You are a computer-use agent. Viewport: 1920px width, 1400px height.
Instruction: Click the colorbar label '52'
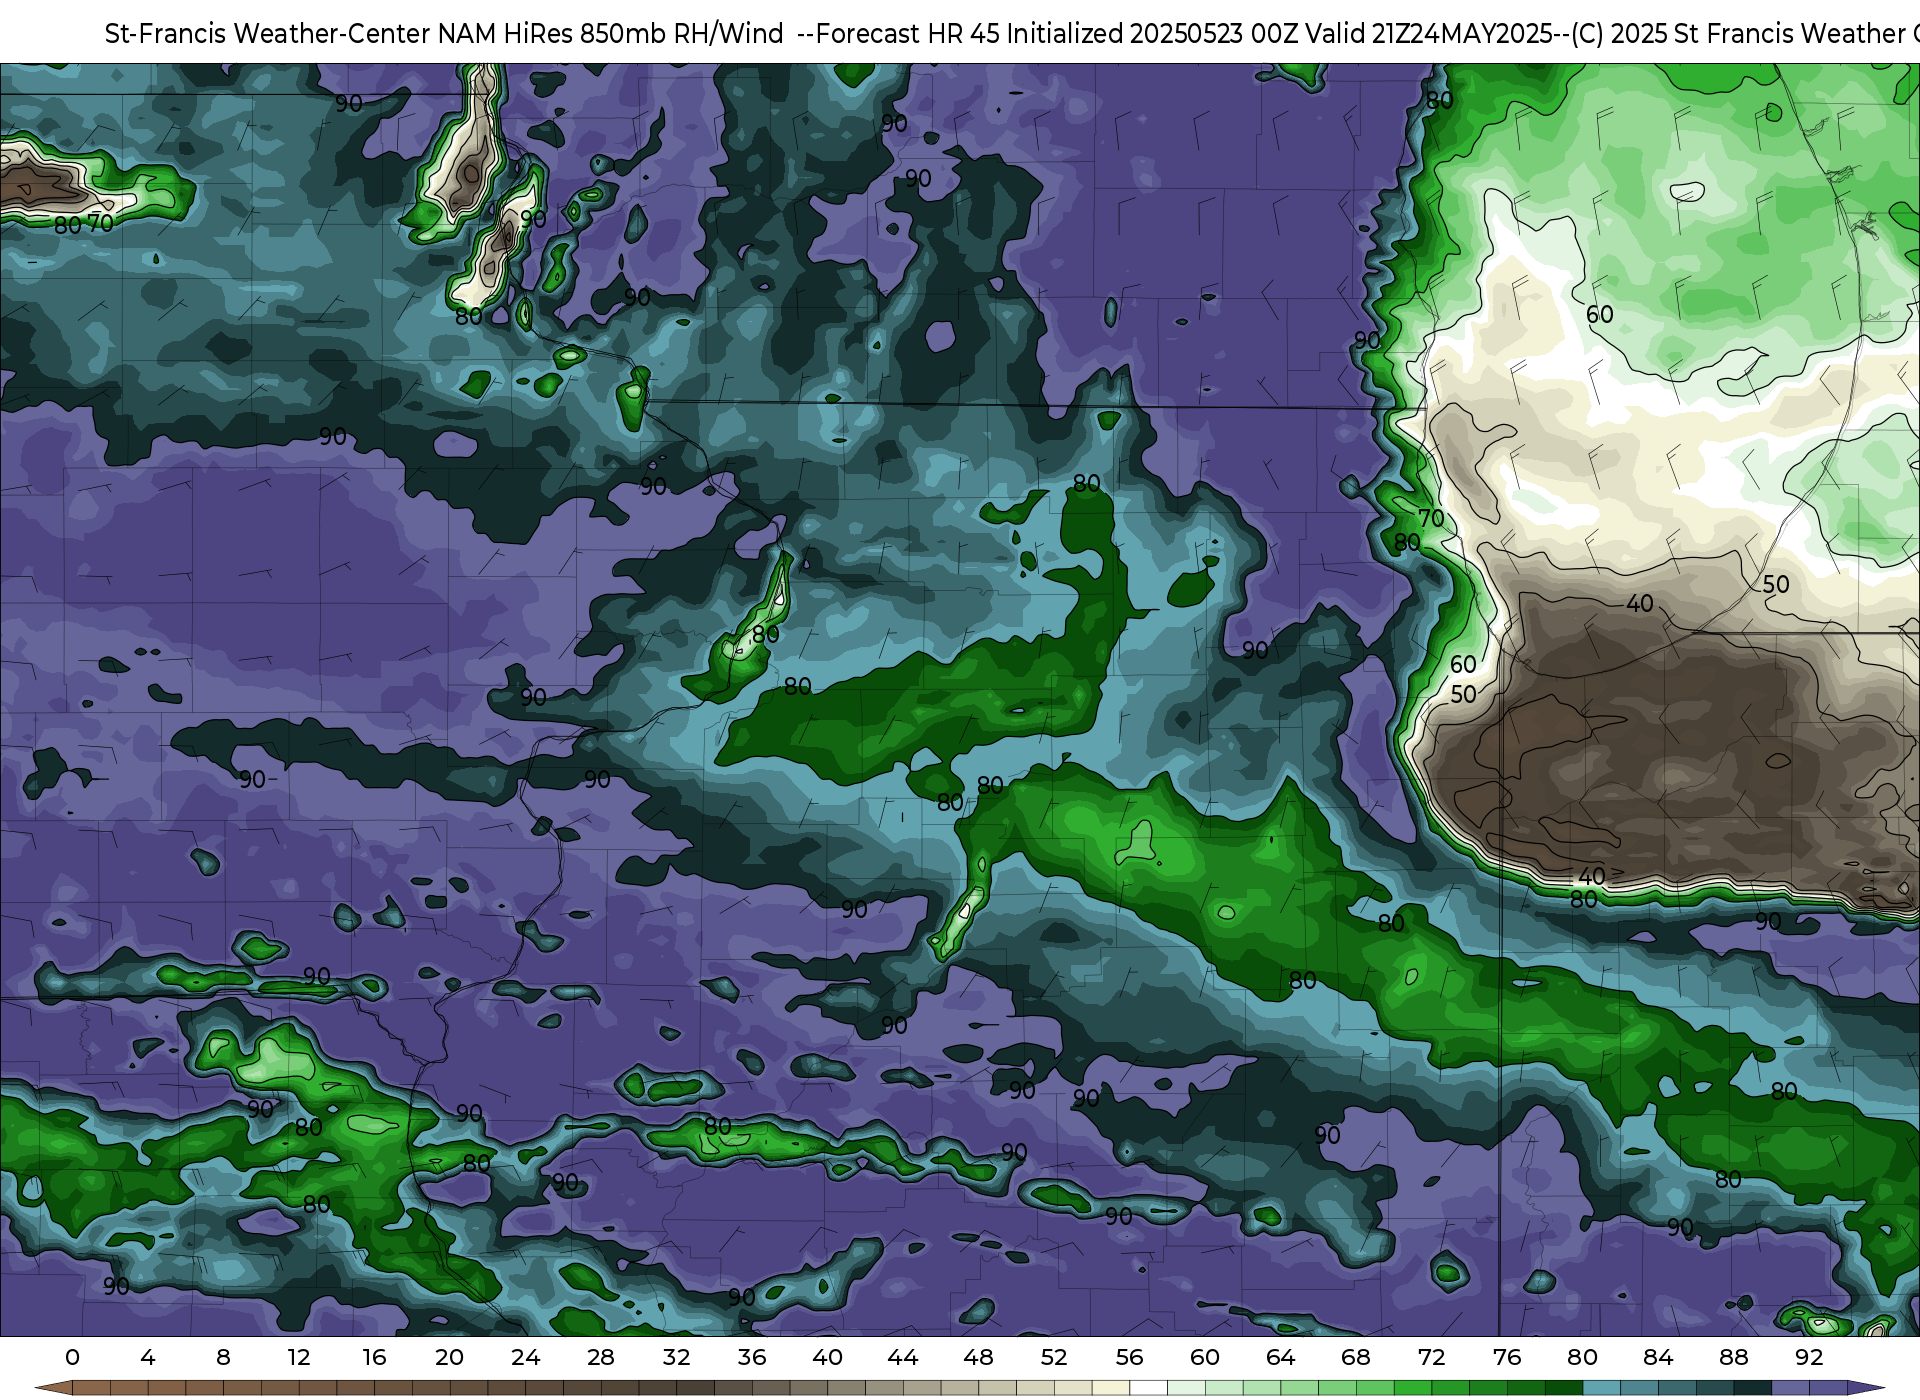(1054, 1357)
